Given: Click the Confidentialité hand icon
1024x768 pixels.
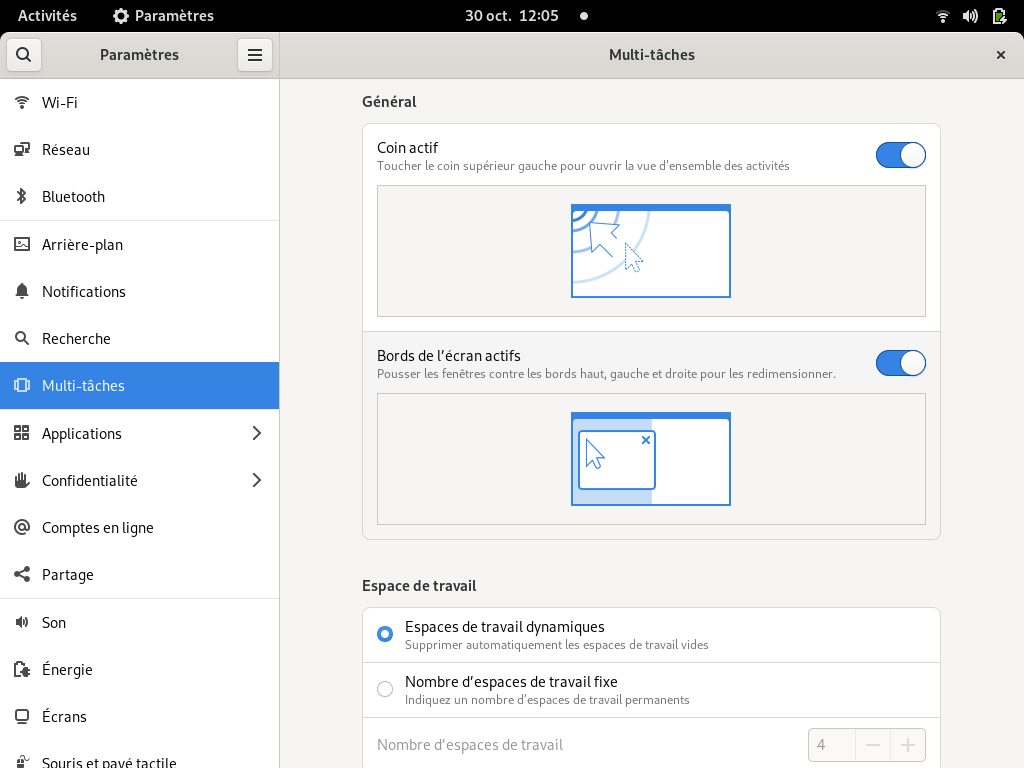Looking at the screenshot, I should [x=22, y=480].
